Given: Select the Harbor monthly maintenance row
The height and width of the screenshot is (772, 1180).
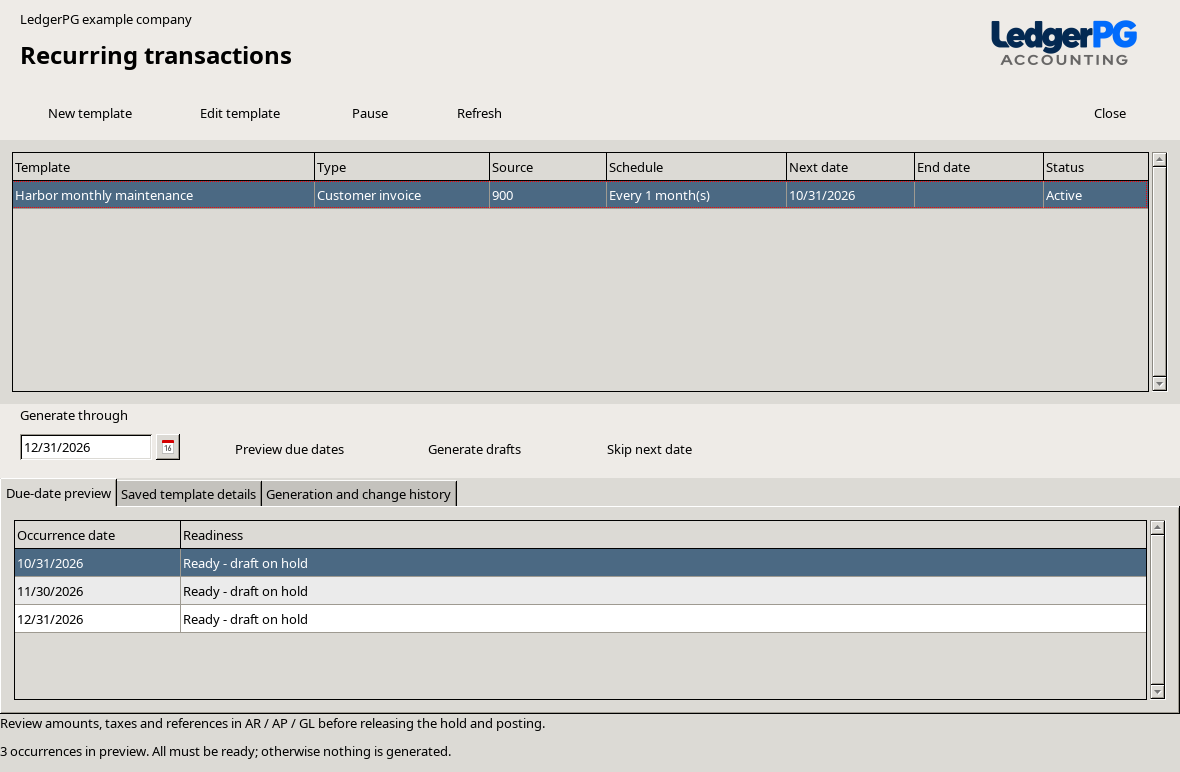Looking at the screenshot, I should (x=580, y=195).
